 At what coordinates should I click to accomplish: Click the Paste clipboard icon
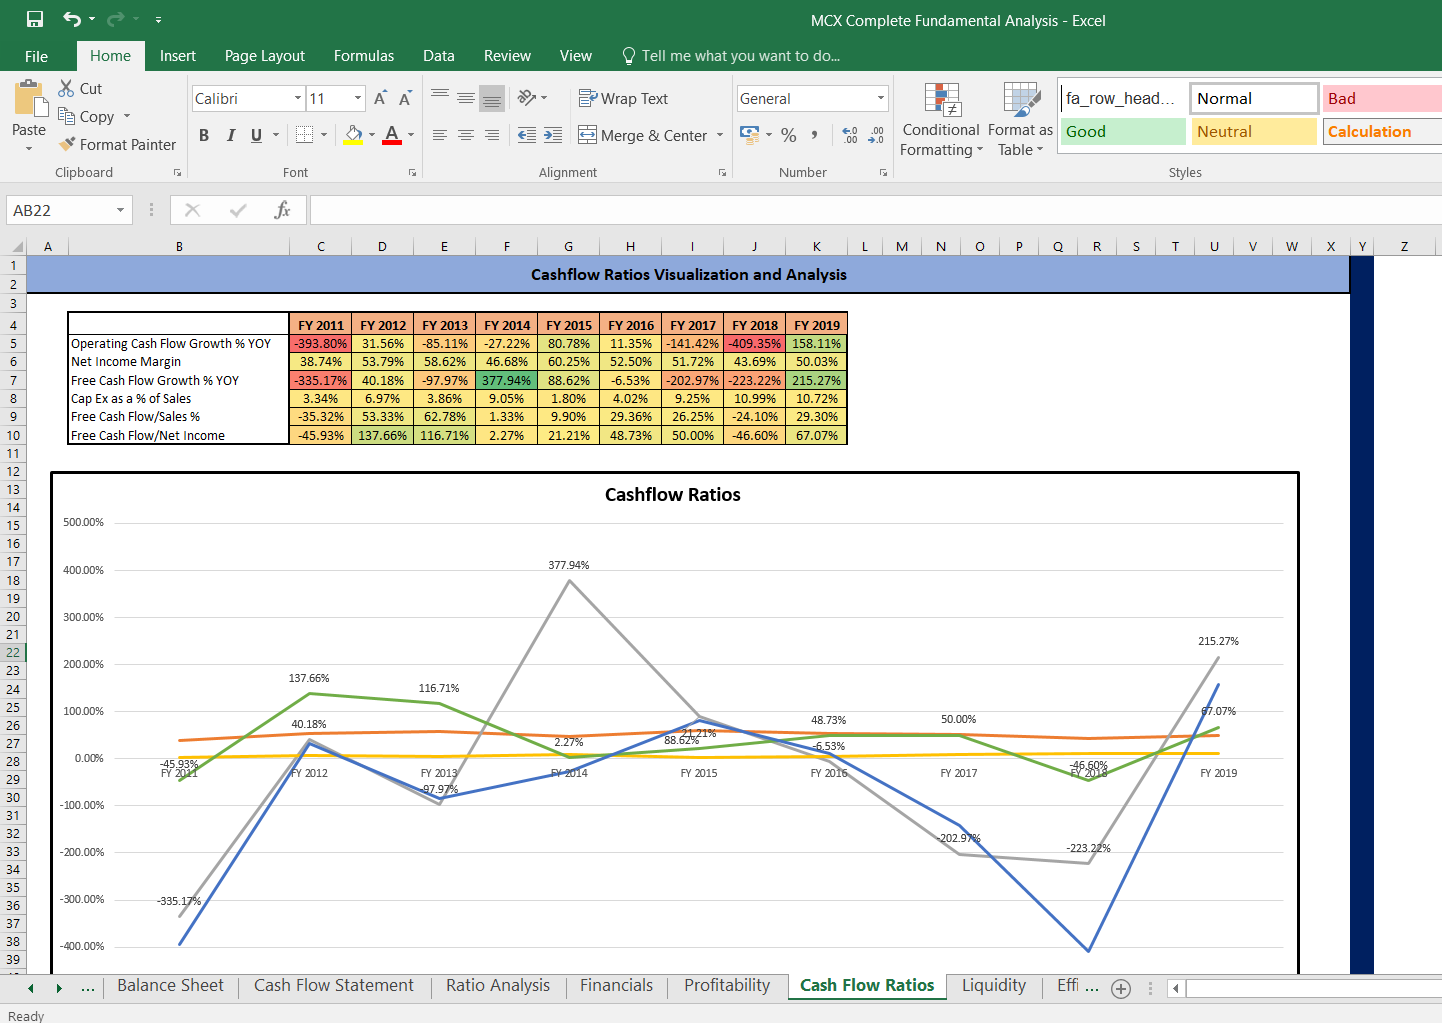pos(29,100)
